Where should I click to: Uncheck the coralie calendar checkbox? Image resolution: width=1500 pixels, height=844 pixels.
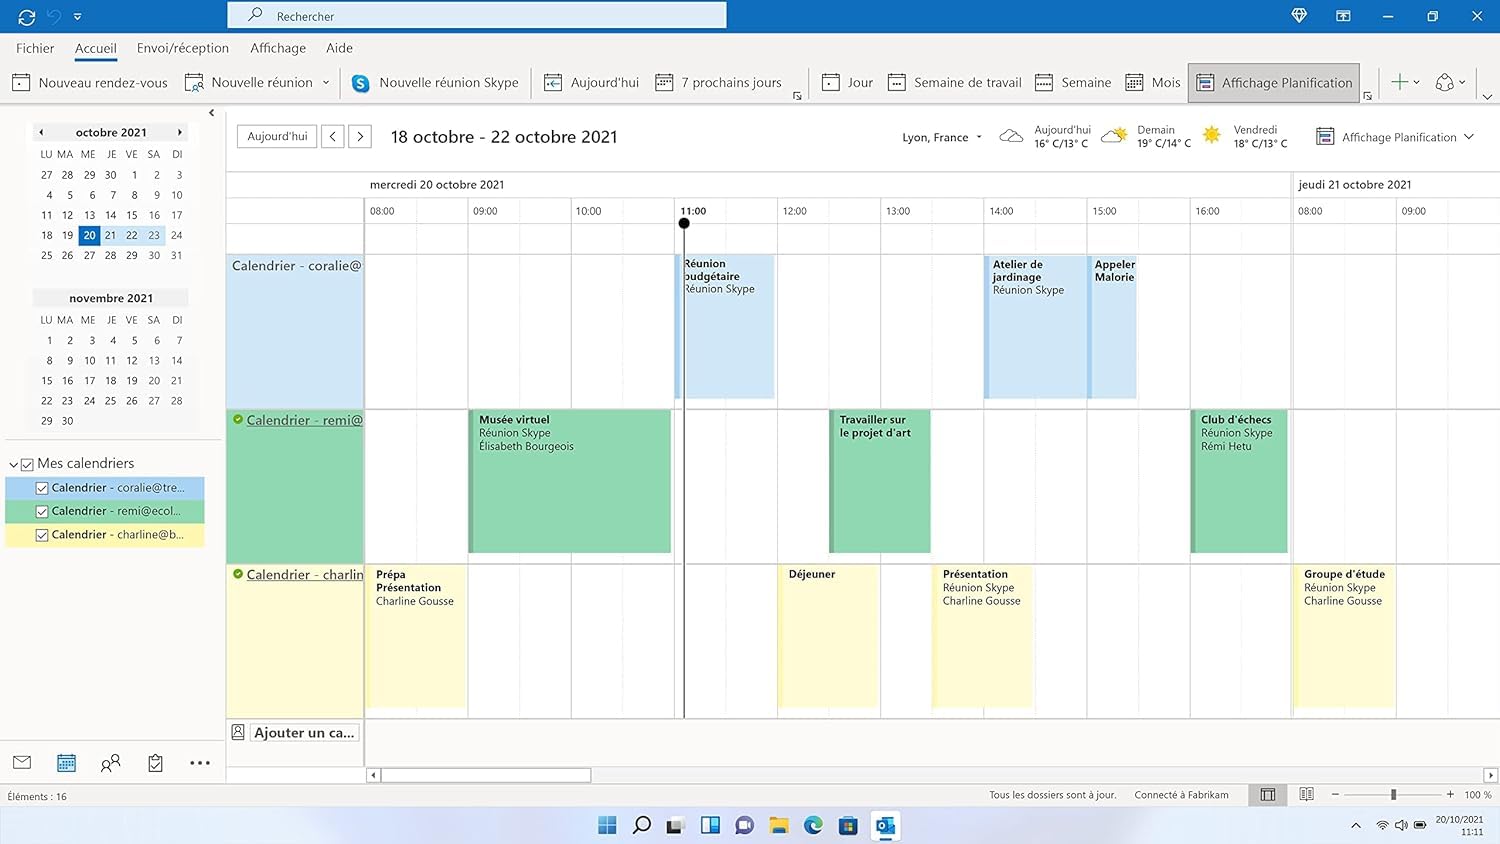pyautogui.click(x=42, y=488)
